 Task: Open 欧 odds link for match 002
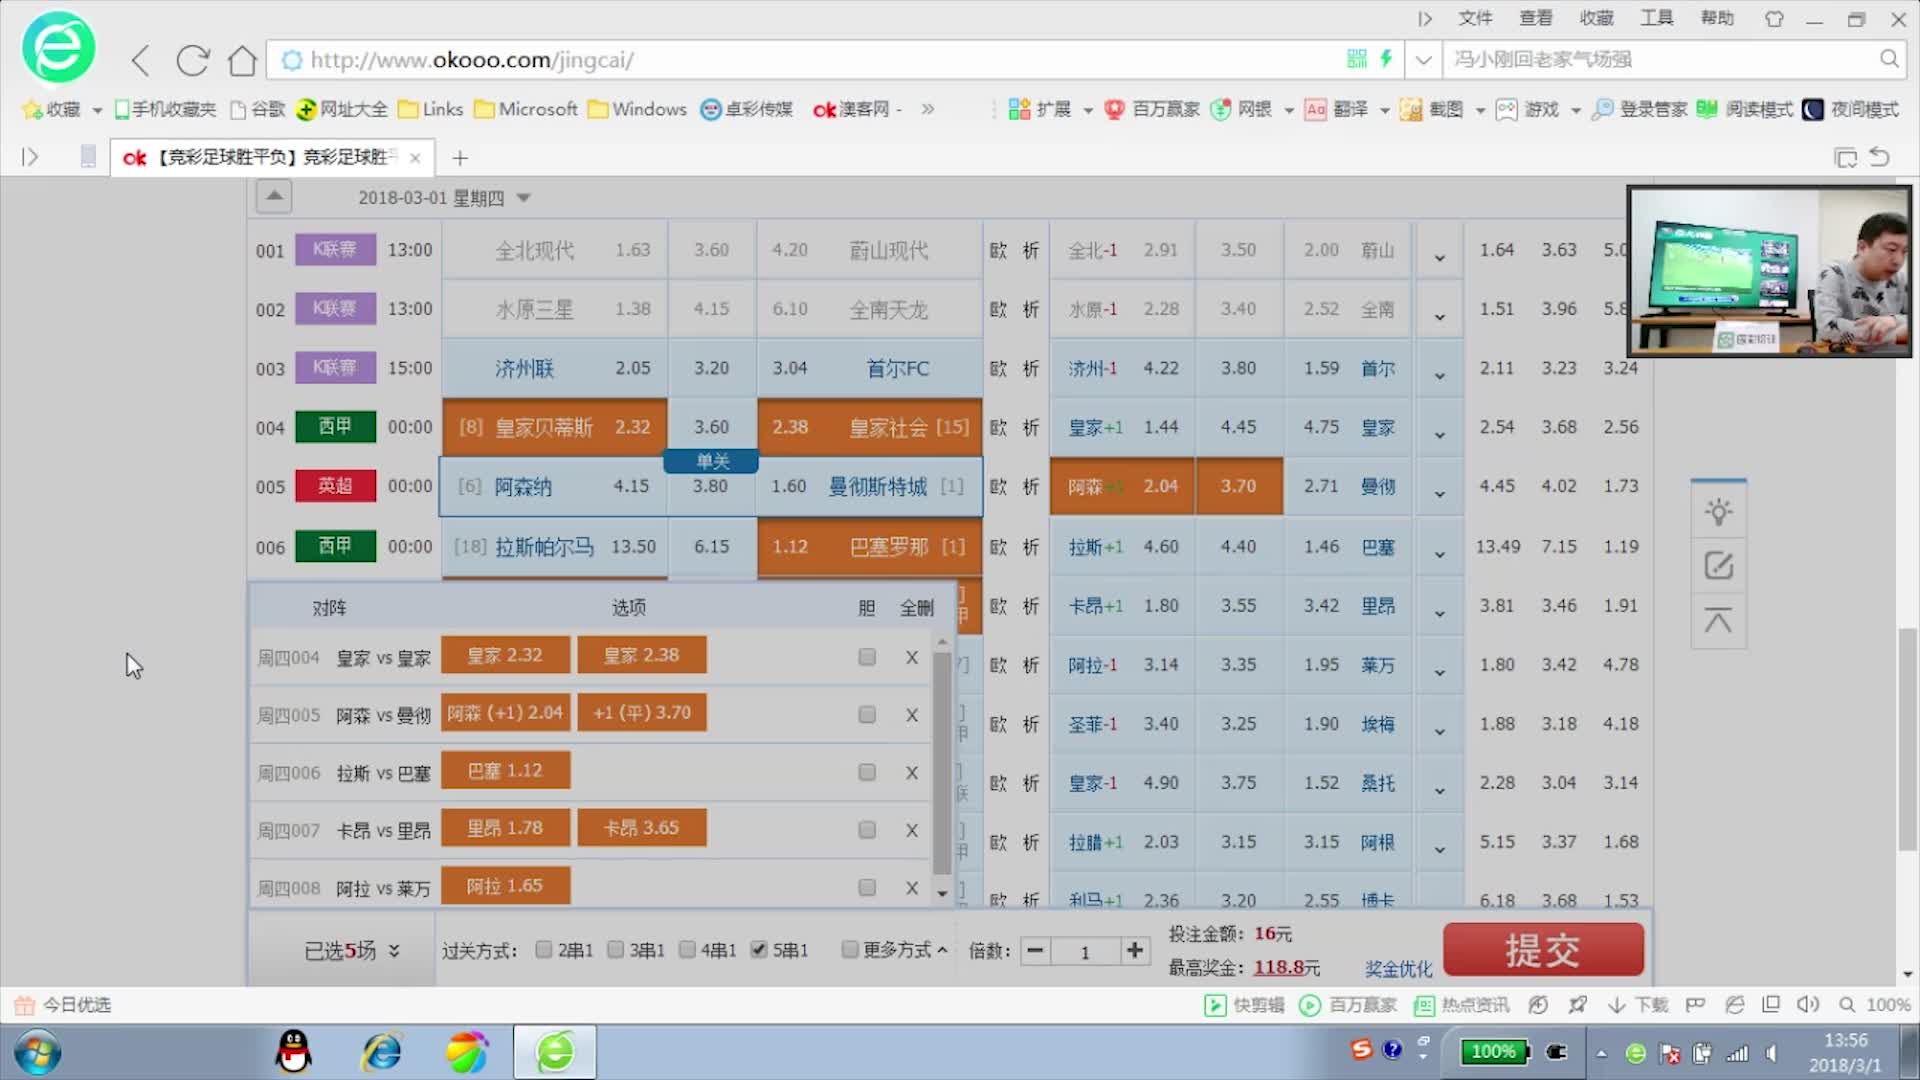coord(998,309)
